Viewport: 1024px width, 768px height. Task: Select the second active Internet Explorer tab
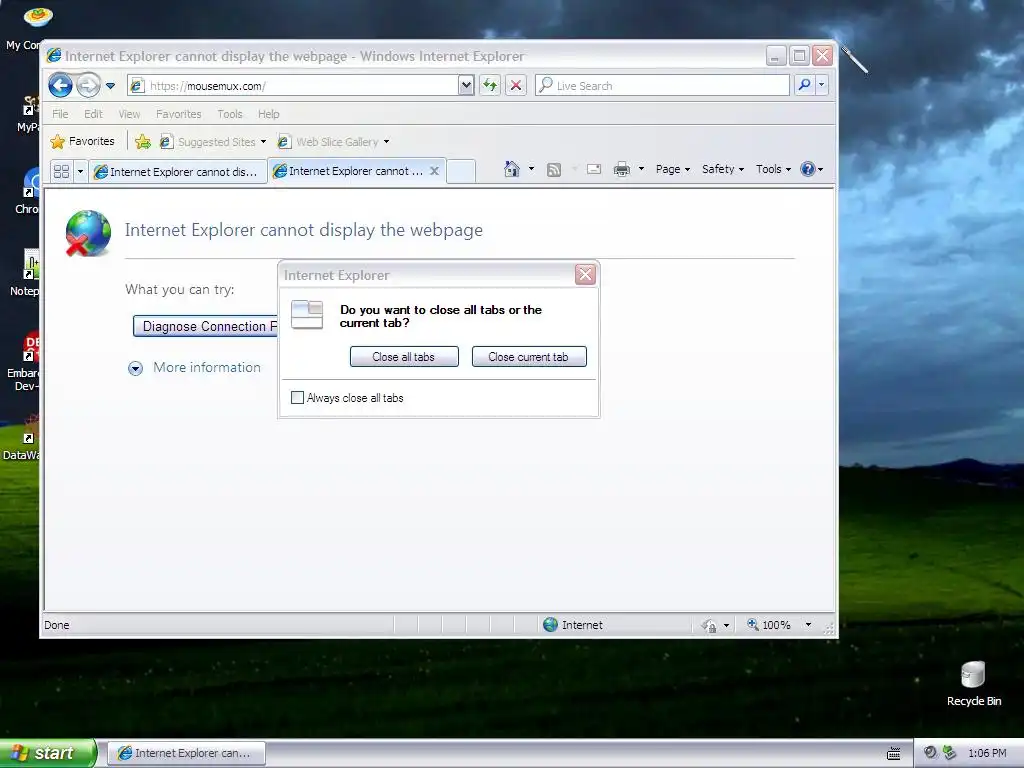click(x=349, y=171)
